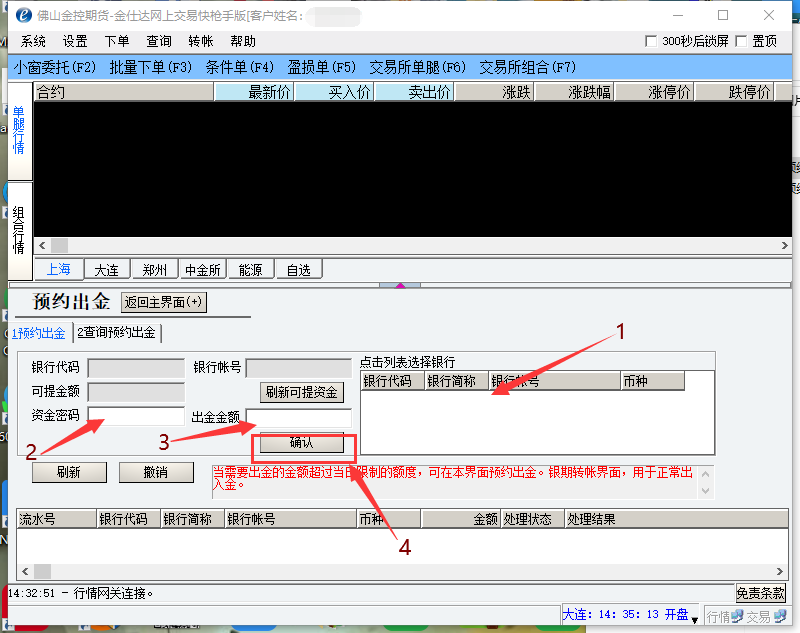The height and width of the screenshot is (633, 800).
Task: Click the 刷新 button
Action: pyautogui.click(x=69, y=472)
